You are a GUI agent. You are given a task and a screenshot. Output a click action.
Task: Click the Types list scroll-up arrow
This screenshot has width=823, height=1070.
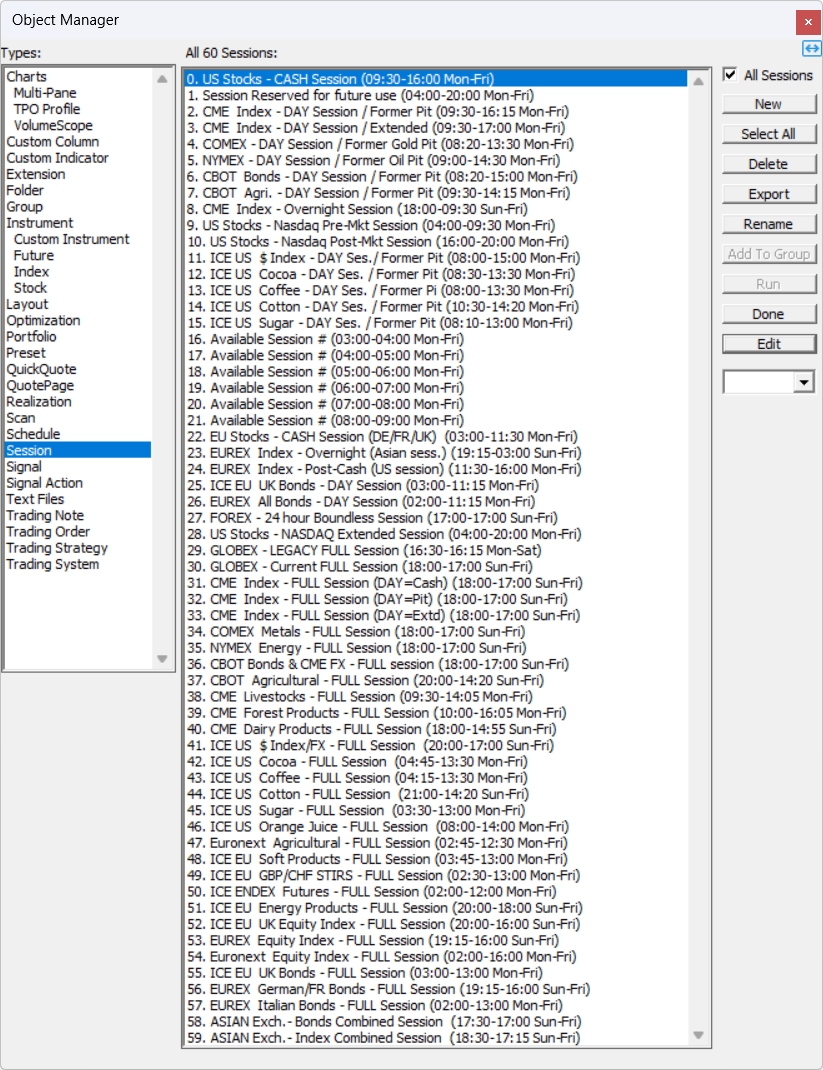pyautogui.click(x=162, y=78)
